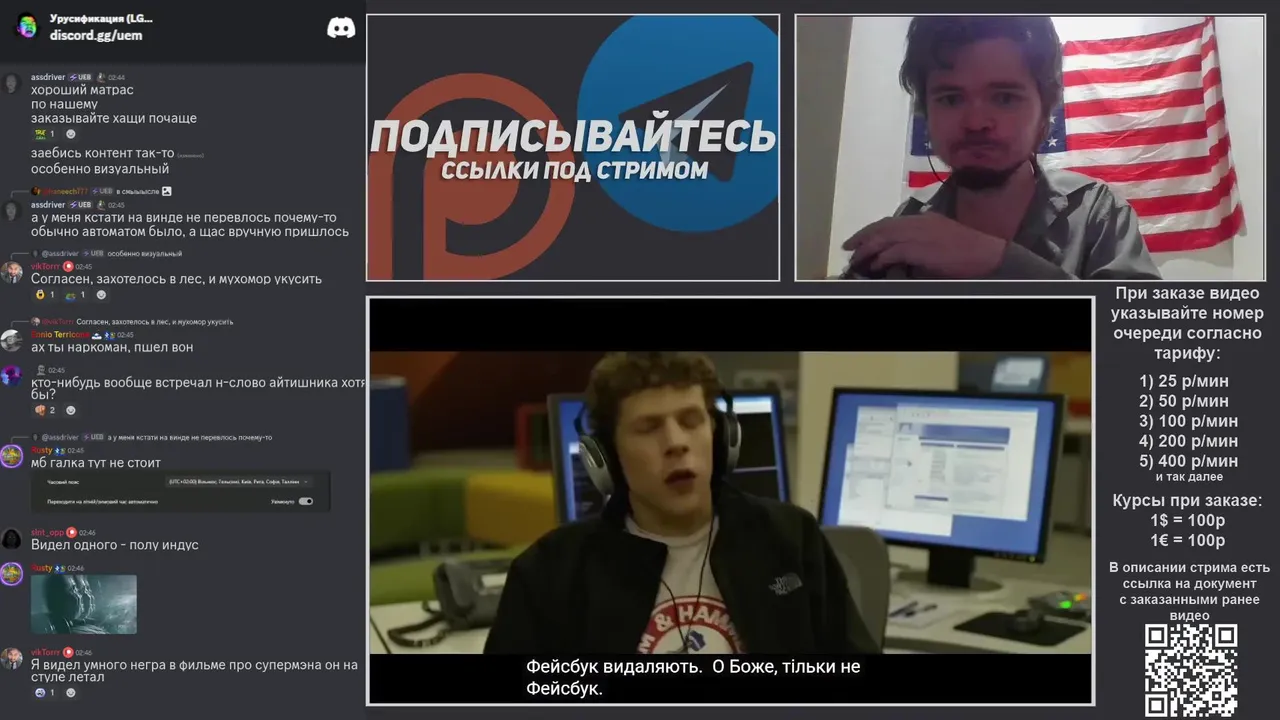The height and width of the screenshot is (720, 1280).
Task: Click the webcam feed with the flag
Action: tap(1029, 147)
